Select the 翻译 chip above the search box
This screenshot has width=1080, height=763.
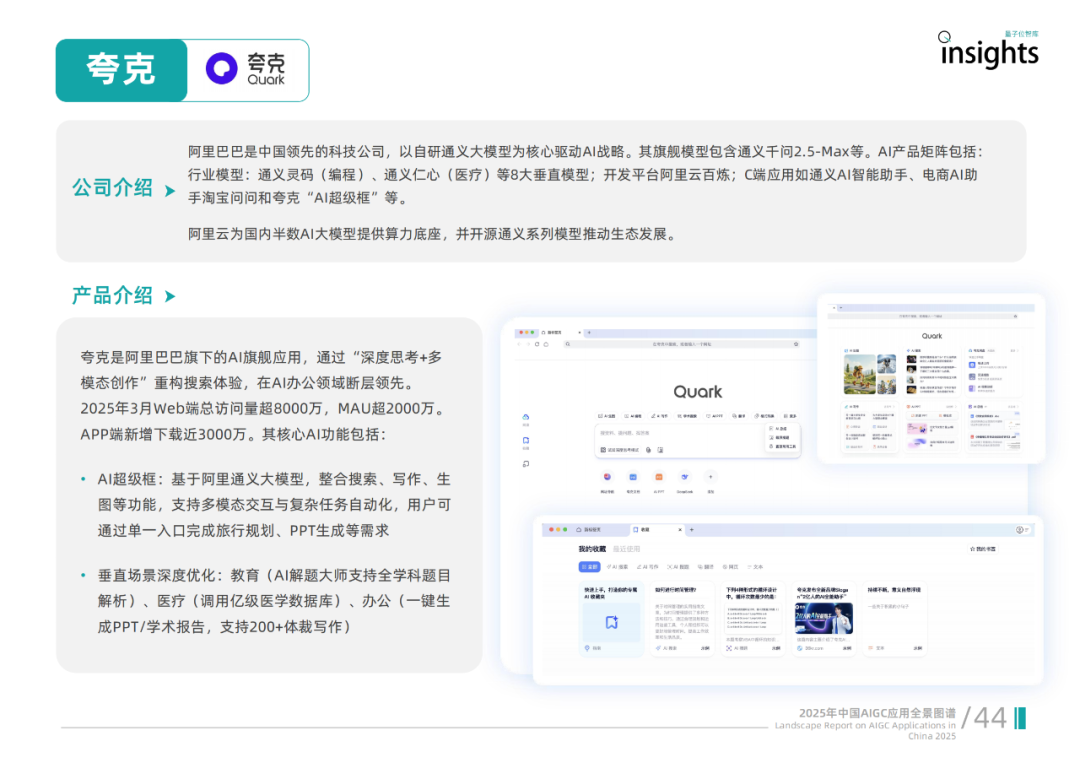(x=738, y=416)
